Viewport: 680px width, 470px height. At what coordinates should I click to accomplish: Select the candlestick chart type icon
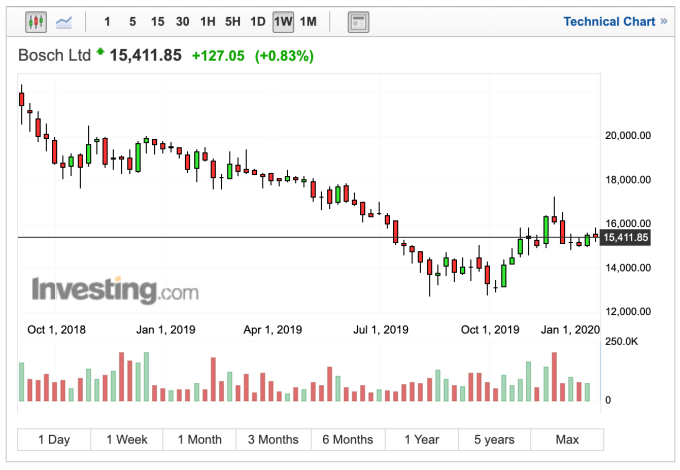(36, 22)
